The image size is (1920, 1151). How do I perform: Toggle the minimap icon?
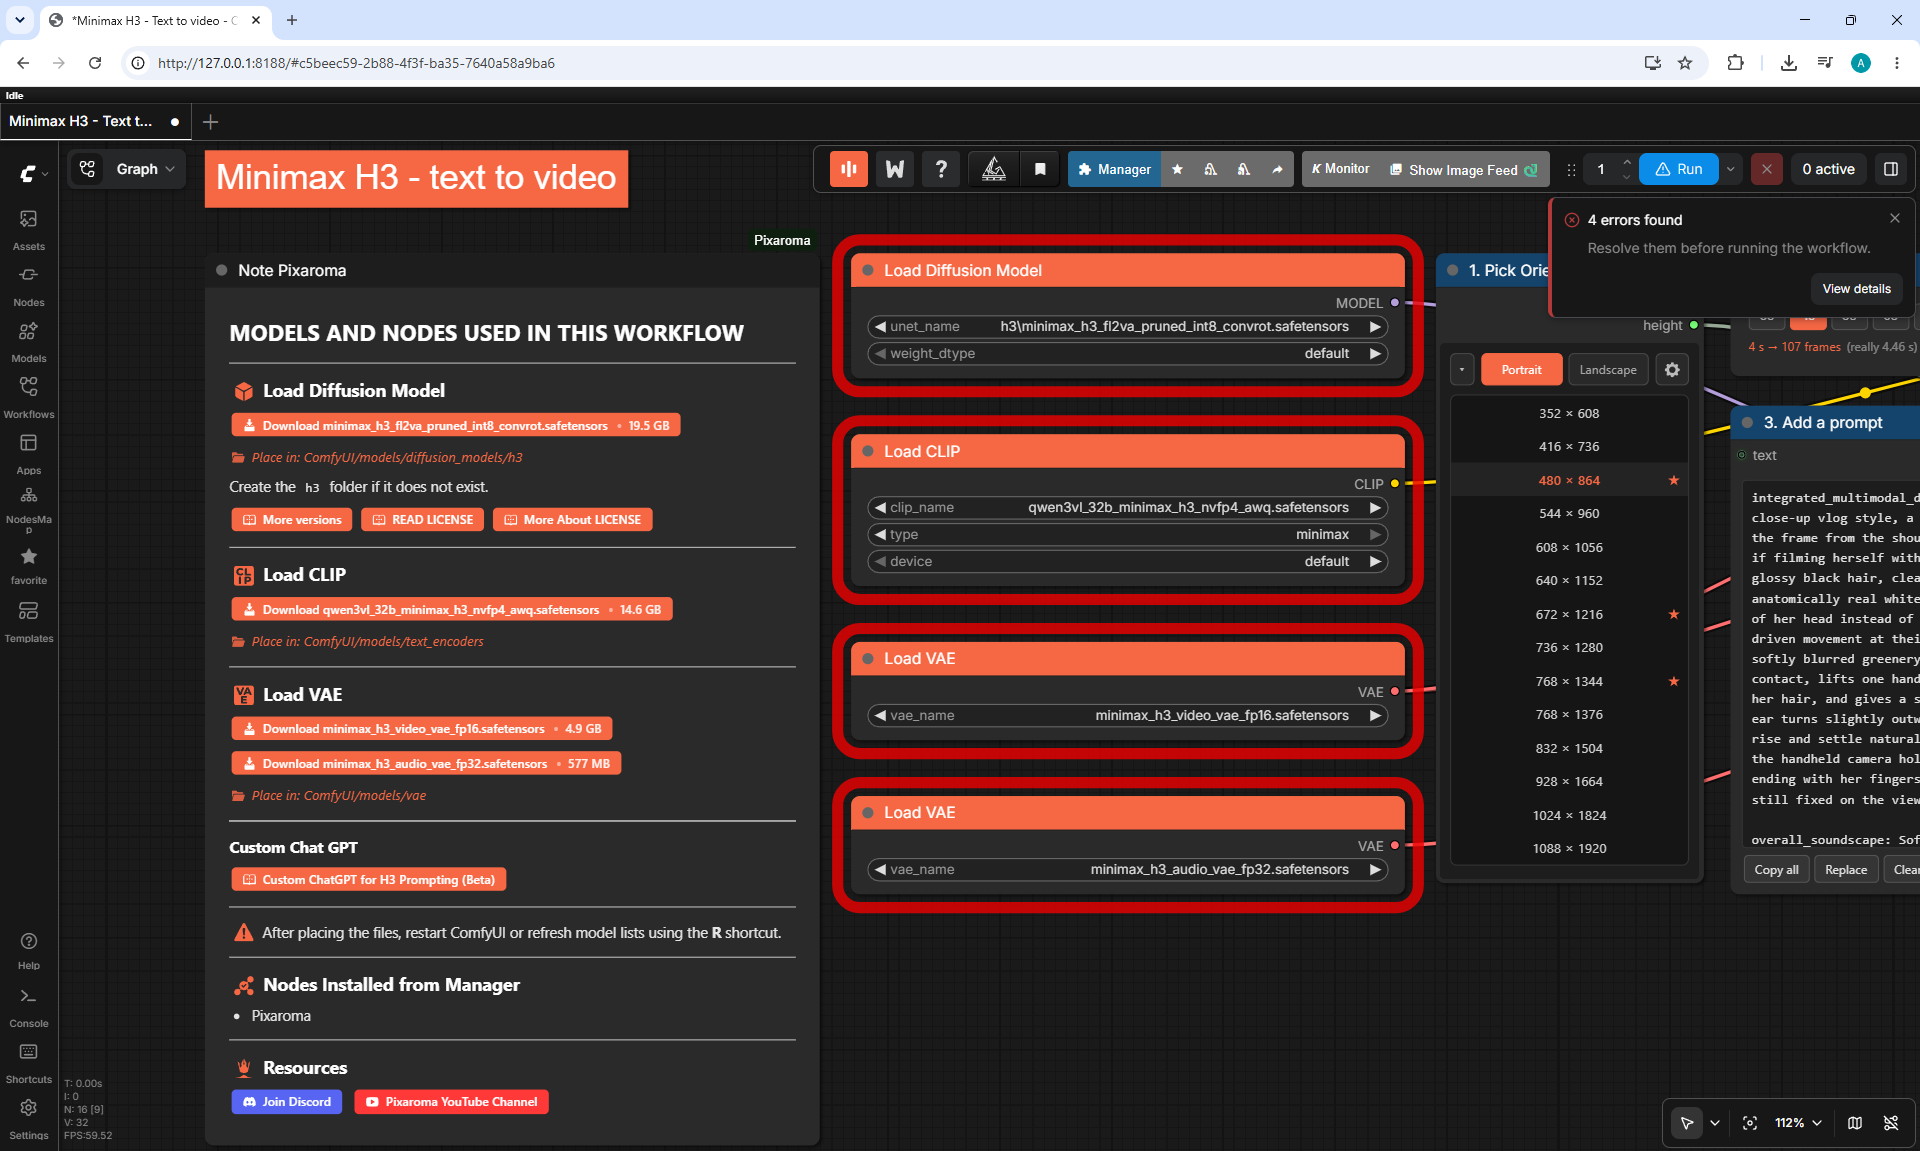click(x=1855, y=1123)
